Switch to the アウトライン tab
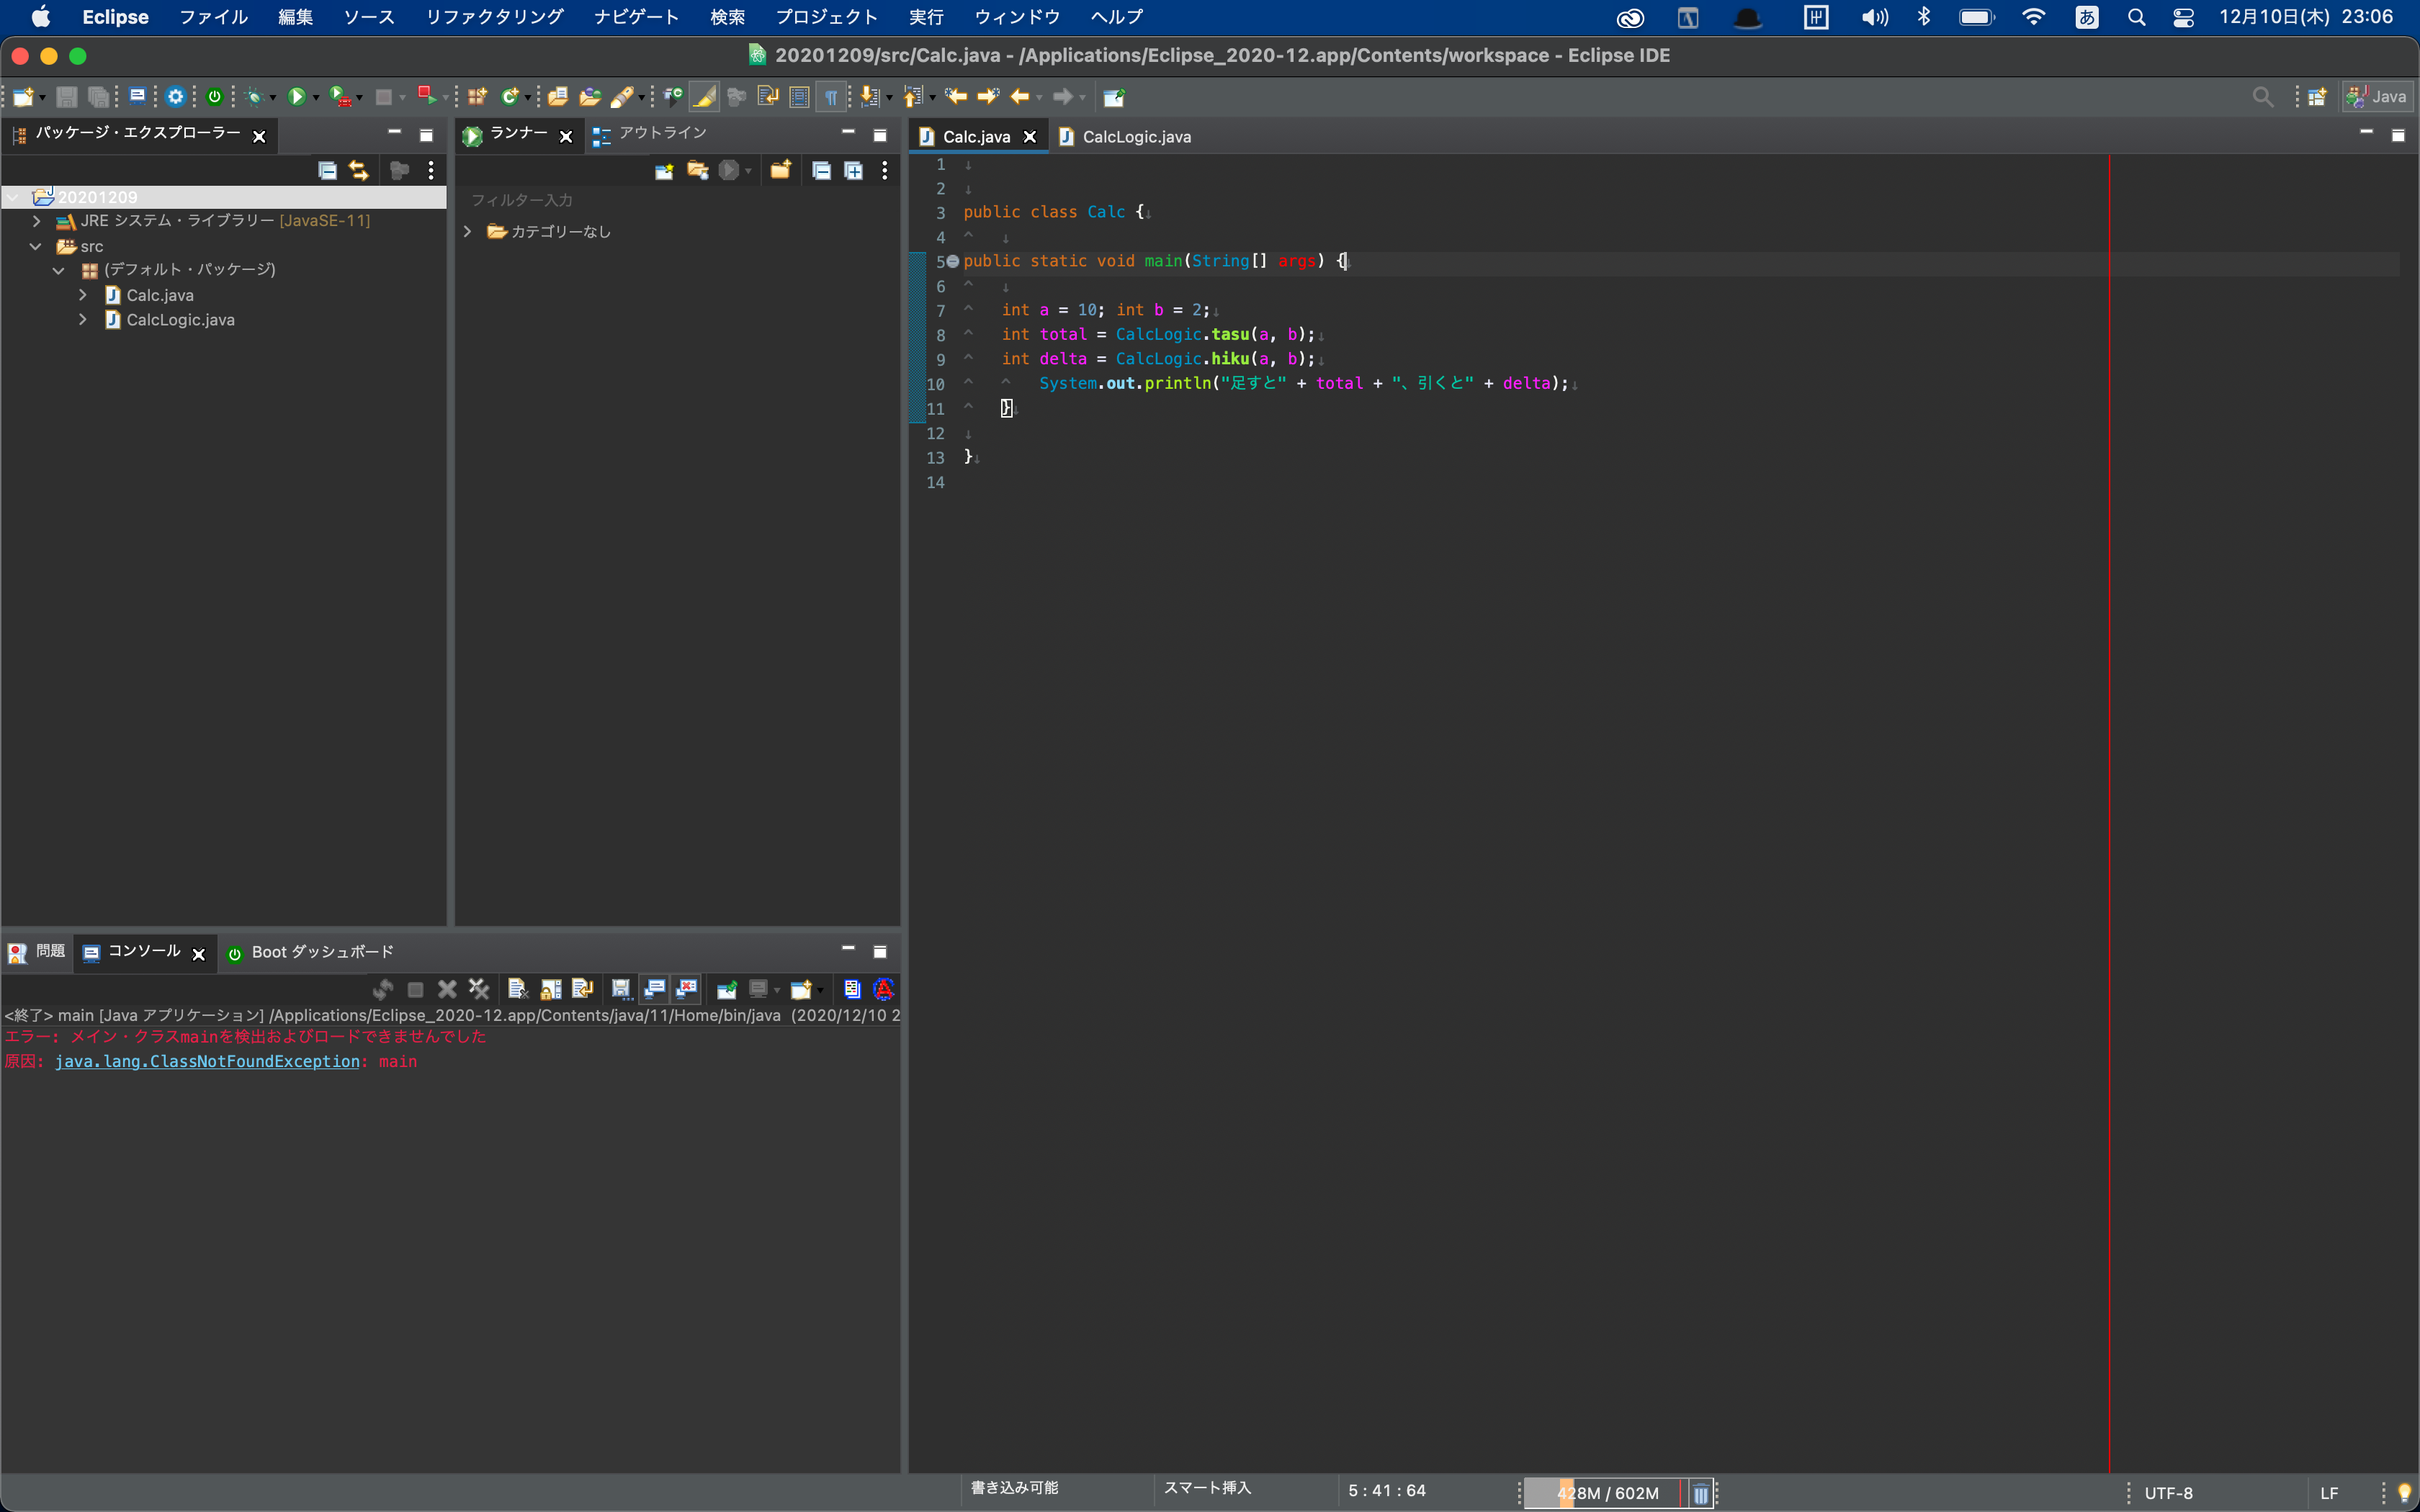The width and height of the screenshot is (2420, 1512). tap(650, 133)
